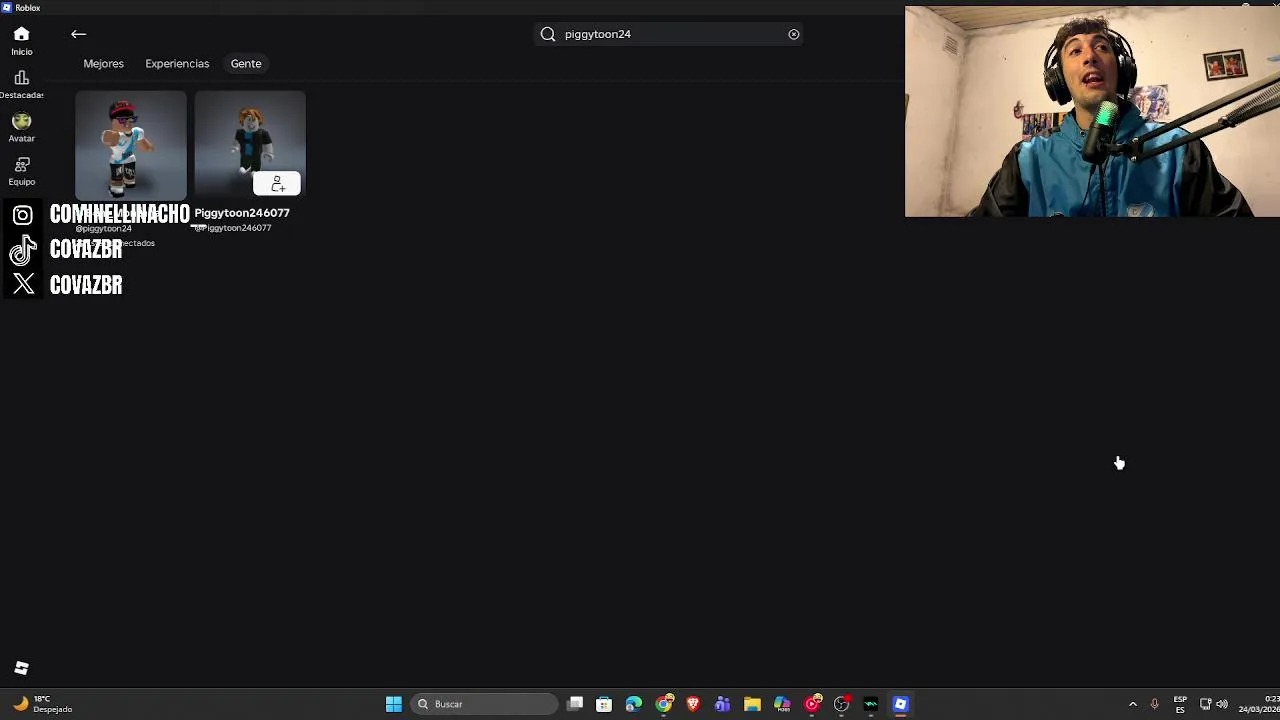The image size is (1280, 720).
Task: Click the microphone tray icon
Action: [1154, 704]
